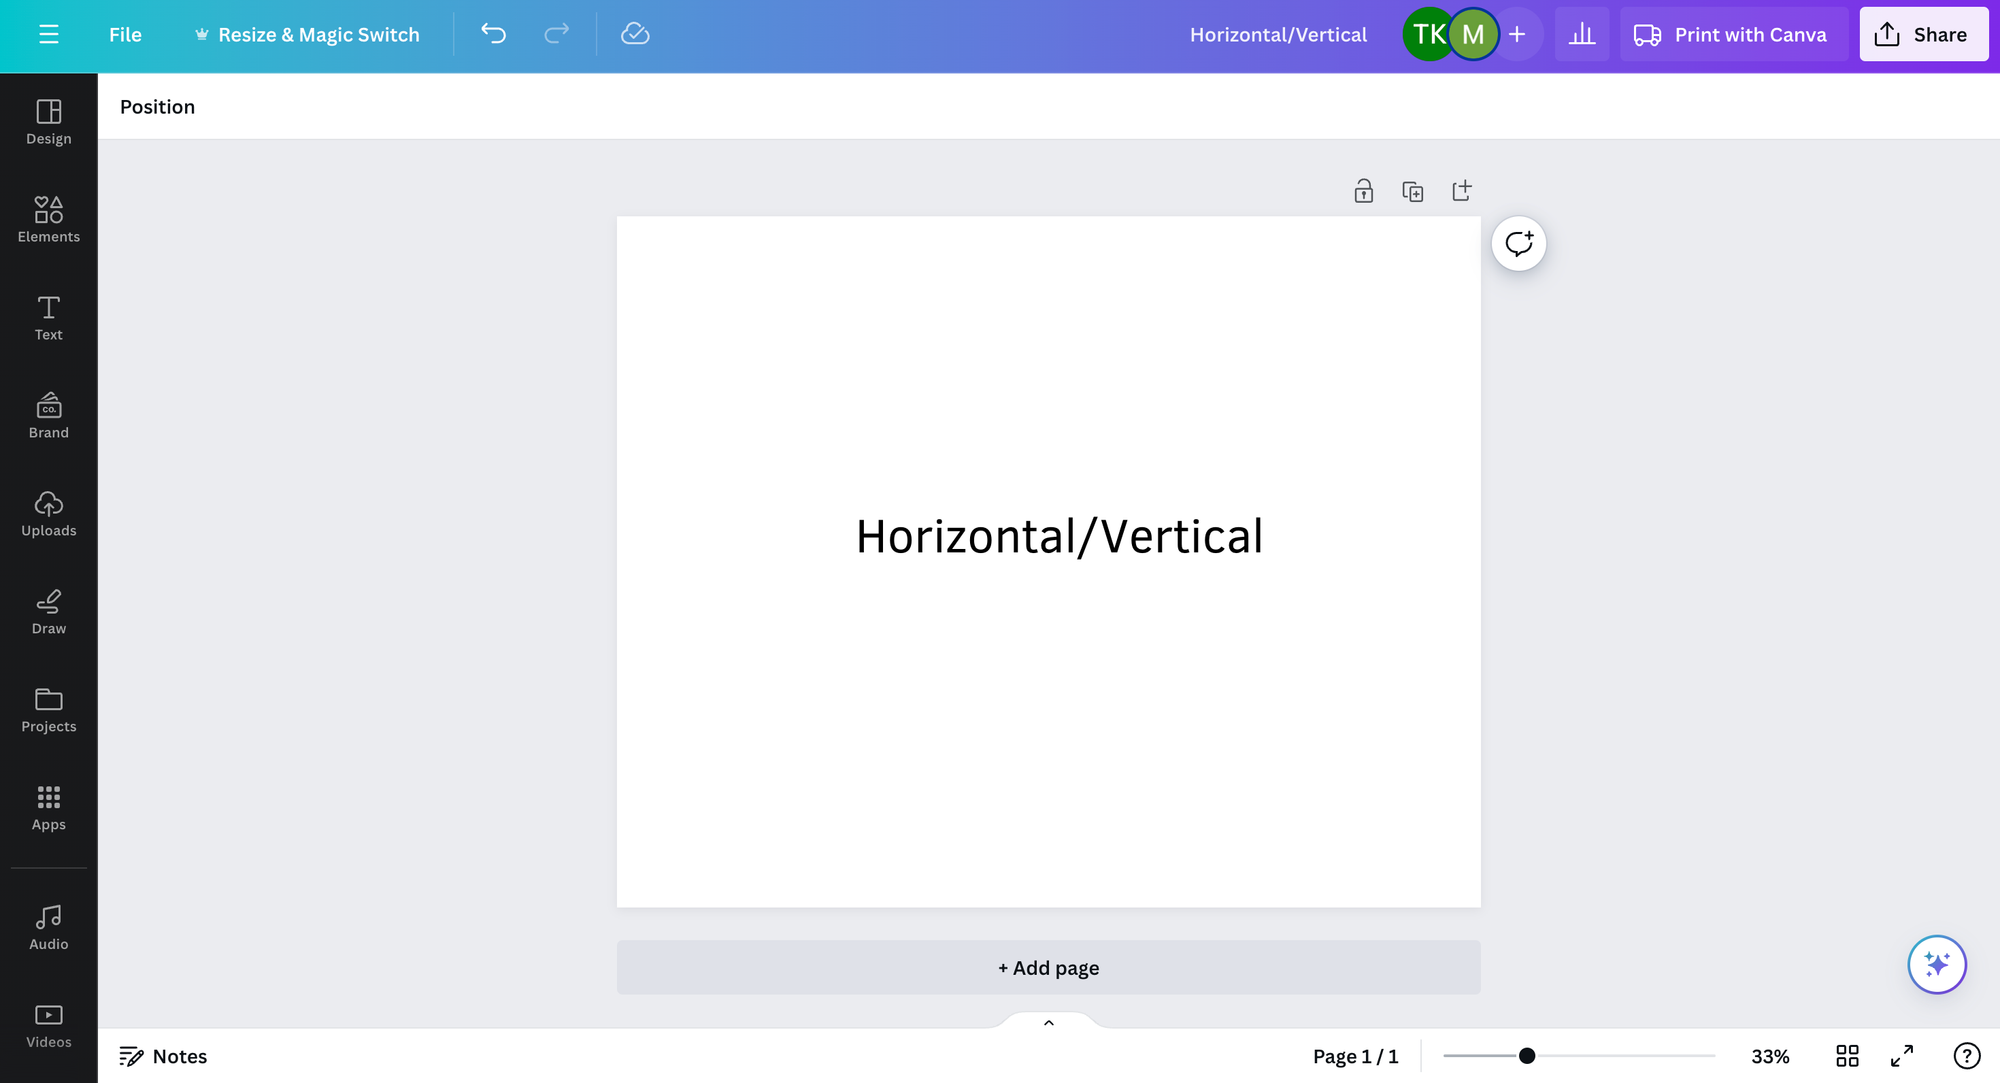Click the Design tab in sidebar
The image size is (2000, 1083).
click(48, 121)
